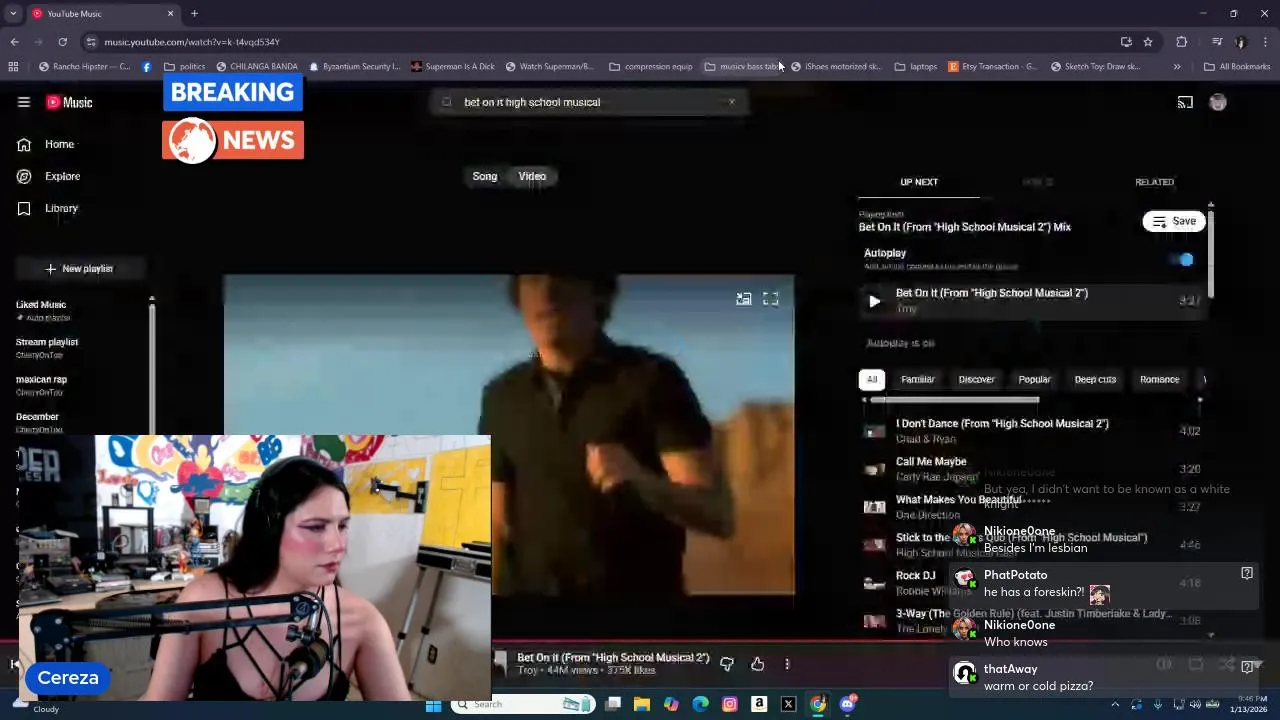This screenshot has width=1280, height=720.
Task: Open browser apps grid icon
Action: 13,67
